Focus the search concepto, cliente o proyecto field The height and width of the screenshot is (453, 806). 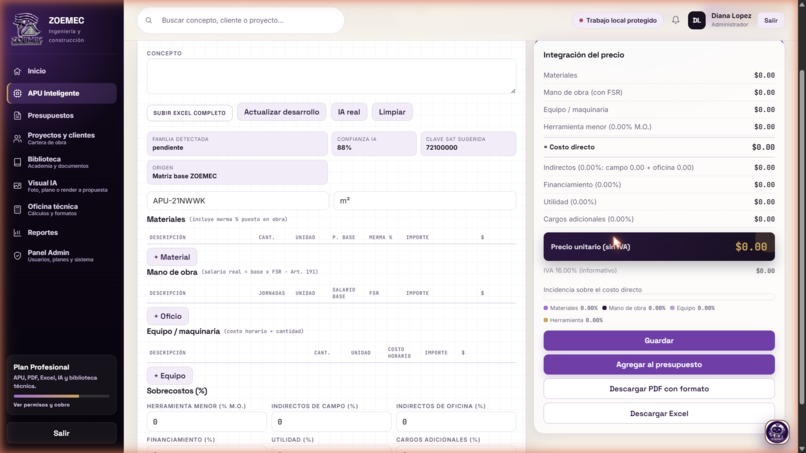(x=241, y=21)
